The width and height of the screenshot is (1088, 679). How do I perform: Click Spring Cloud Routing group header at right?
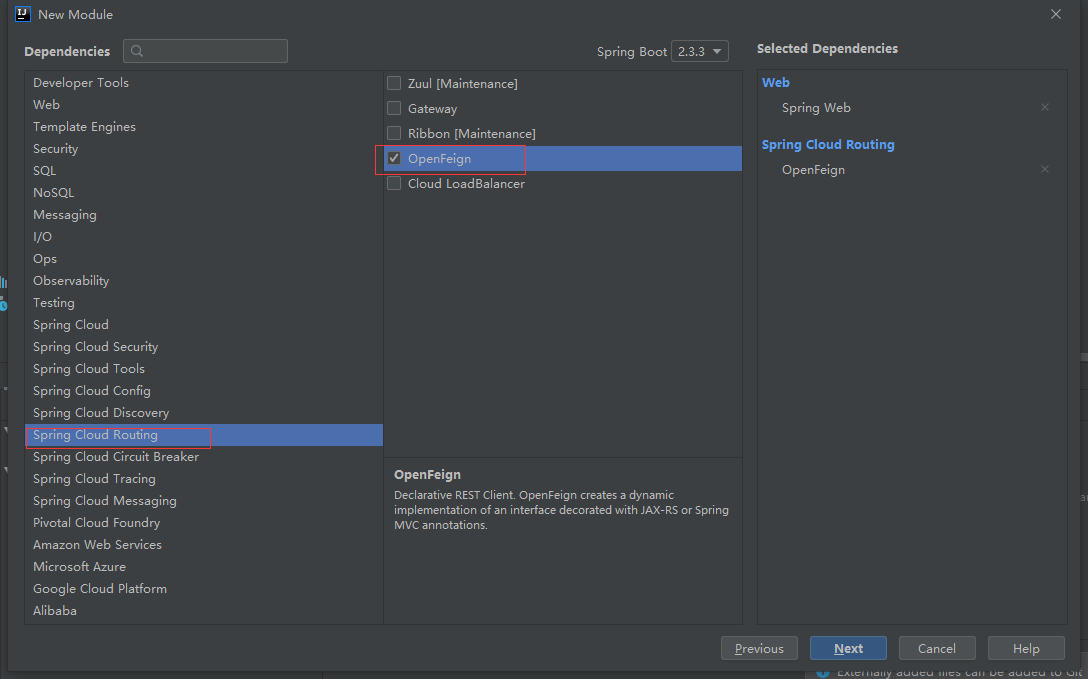coord(828,145)
